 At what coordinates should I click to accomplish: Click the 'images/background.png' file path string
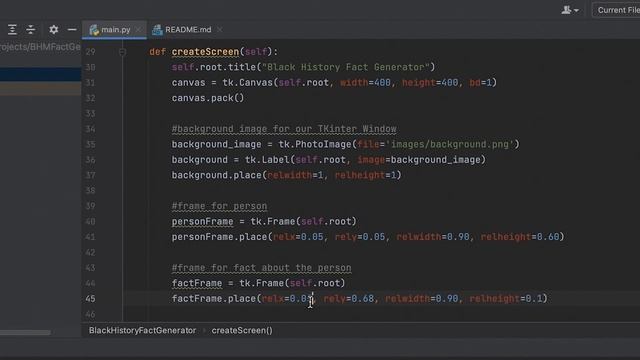(450, 144)
